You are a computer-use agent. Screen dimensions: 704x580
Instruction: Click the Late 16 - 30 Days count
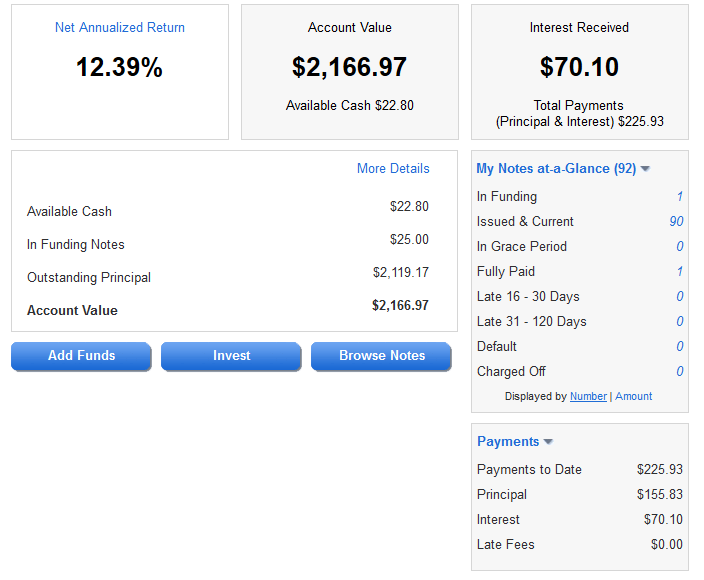coord(679,297)
